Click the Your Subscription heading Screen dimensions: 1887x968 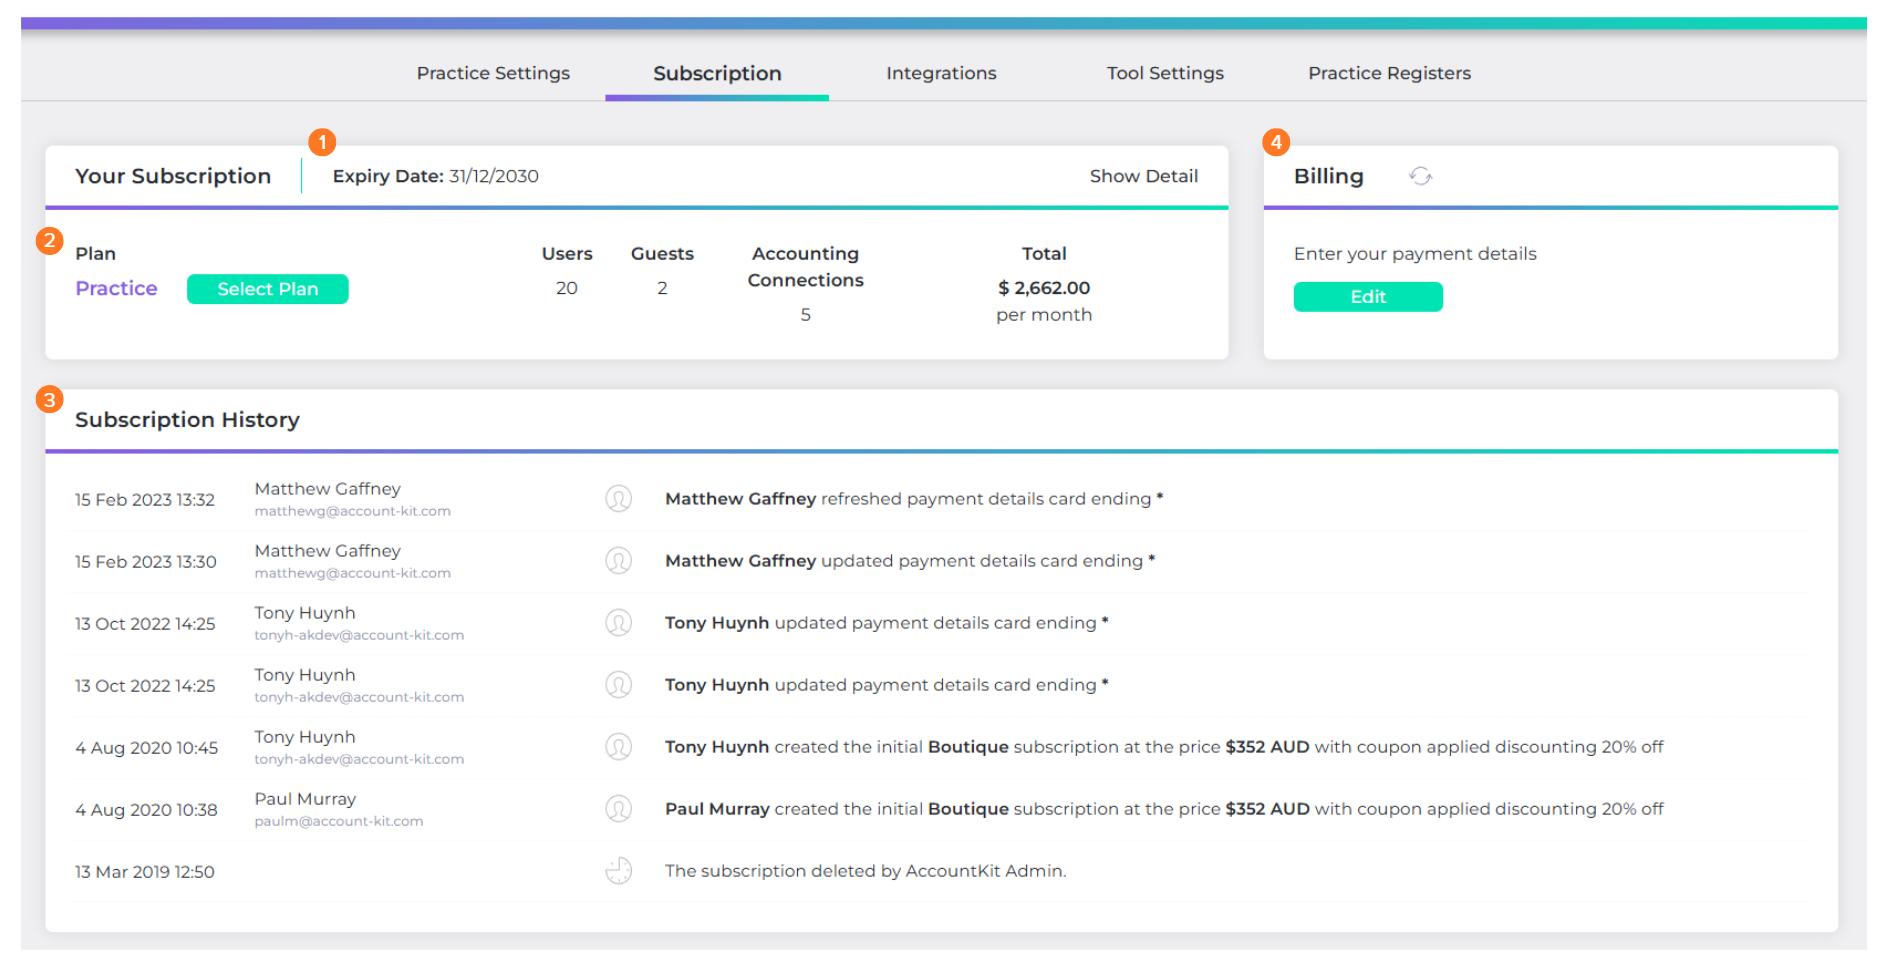(x=173, y=176)
